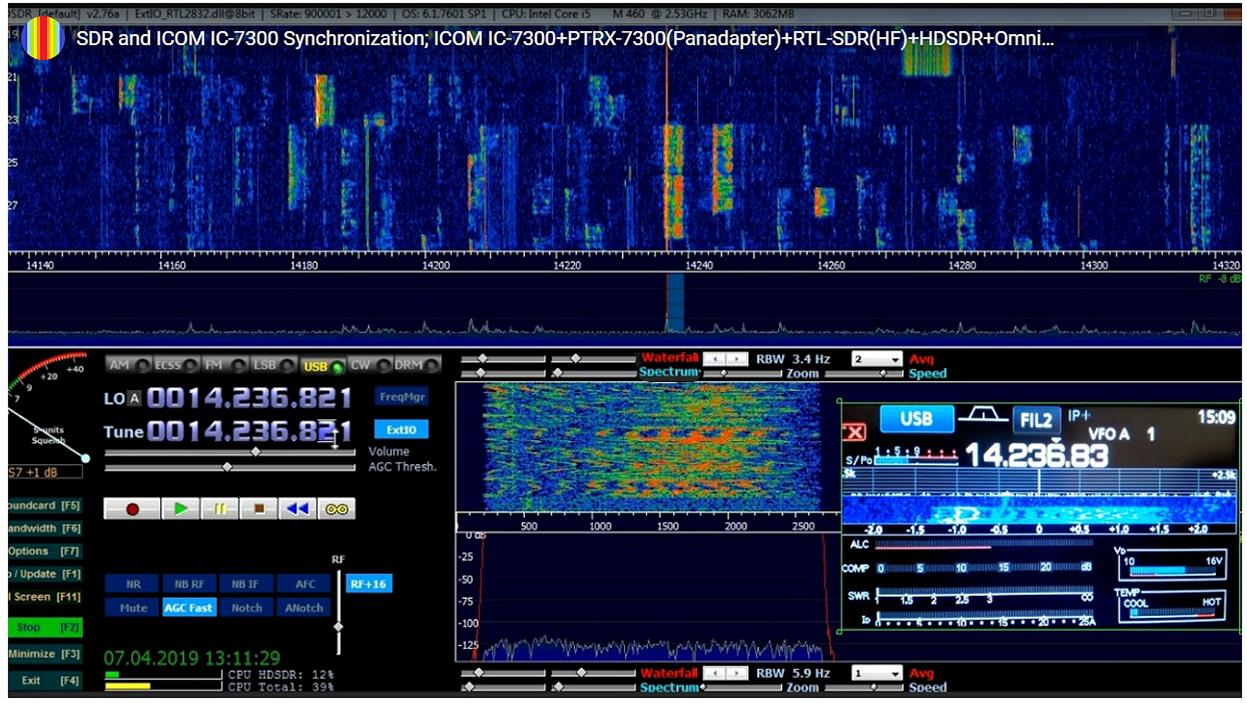Click the 14240 label on frequency scale

699,266
